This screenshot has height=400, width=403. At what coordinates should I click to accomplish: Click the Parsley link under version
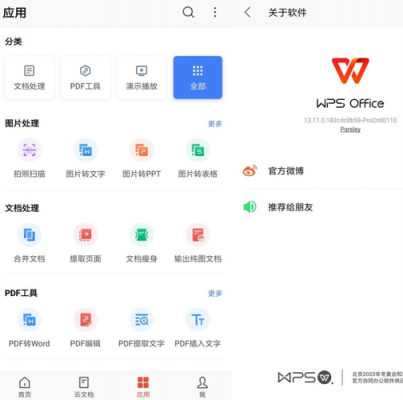tap(350, 129)
